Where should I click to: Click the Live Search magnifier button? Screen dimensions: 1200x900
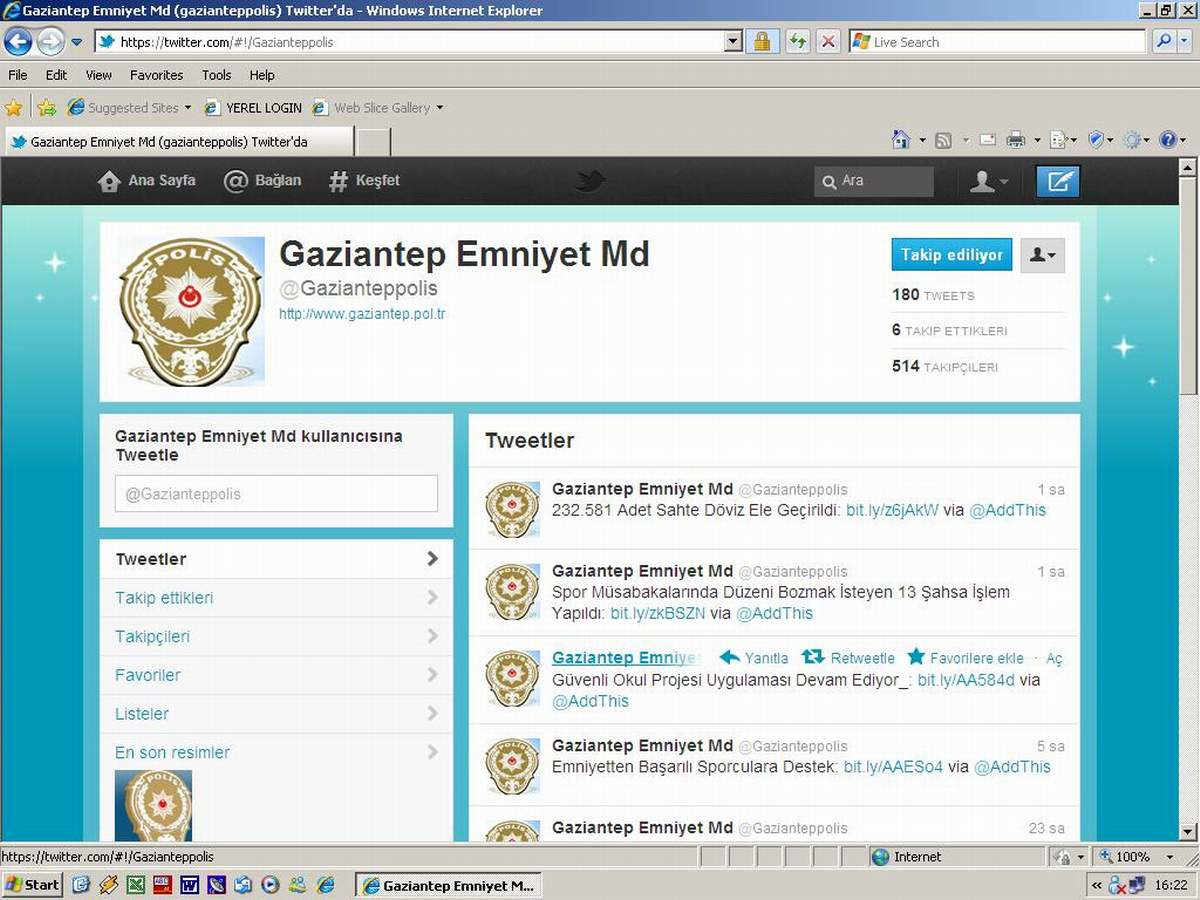(x=1162, y=42)
